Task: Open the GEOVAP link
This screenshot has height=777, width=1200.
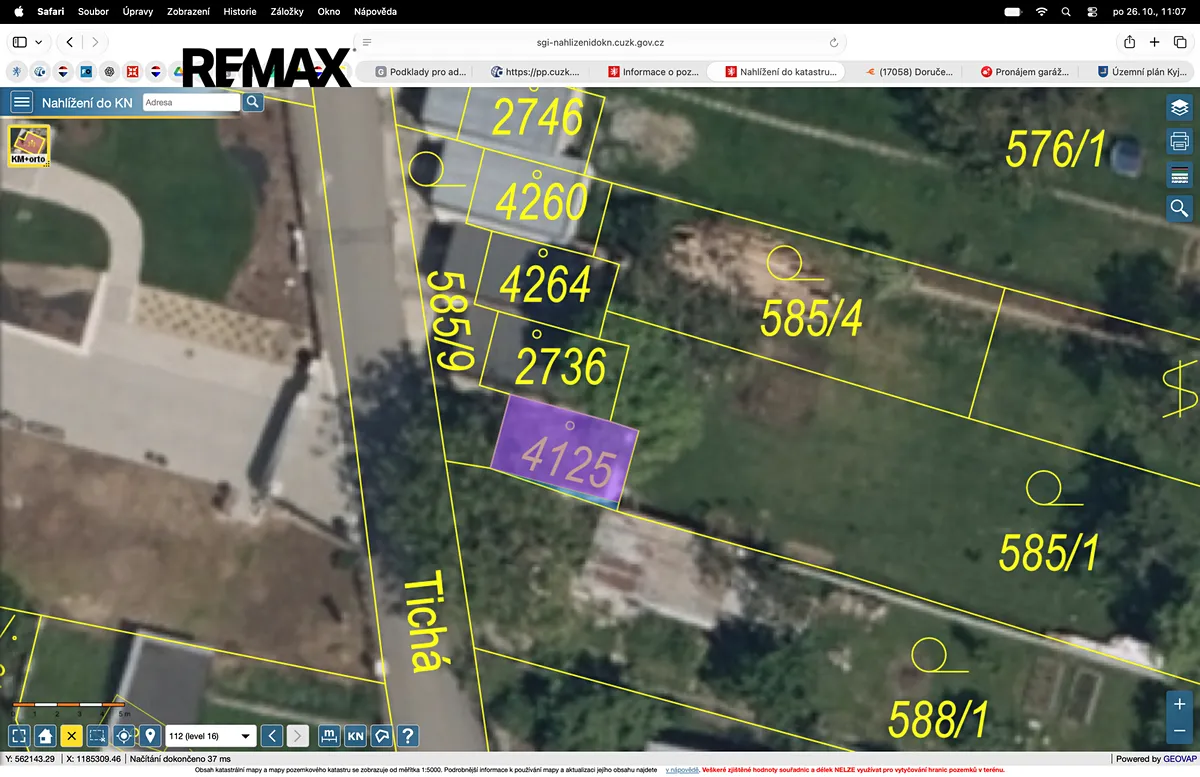Action: [x=1179, y=759]
